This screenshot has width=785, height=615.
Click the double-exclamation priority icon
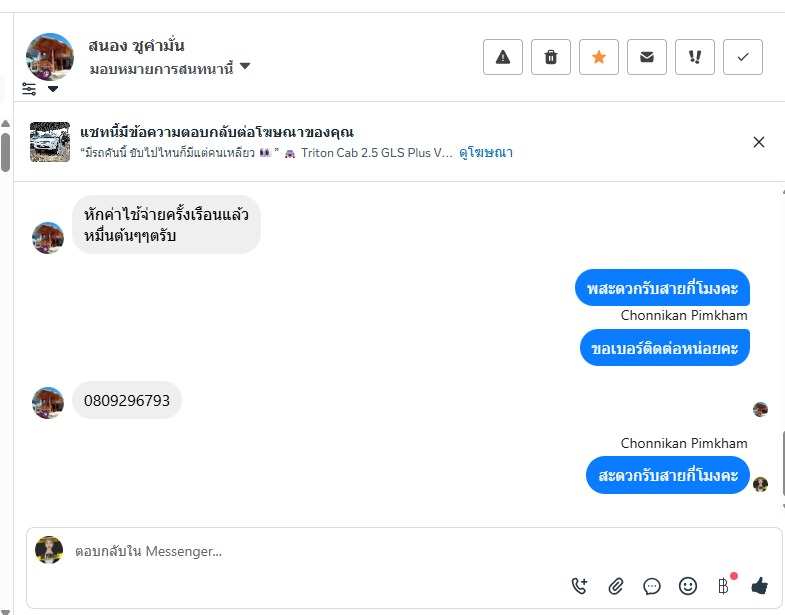(x=695, y=57)
